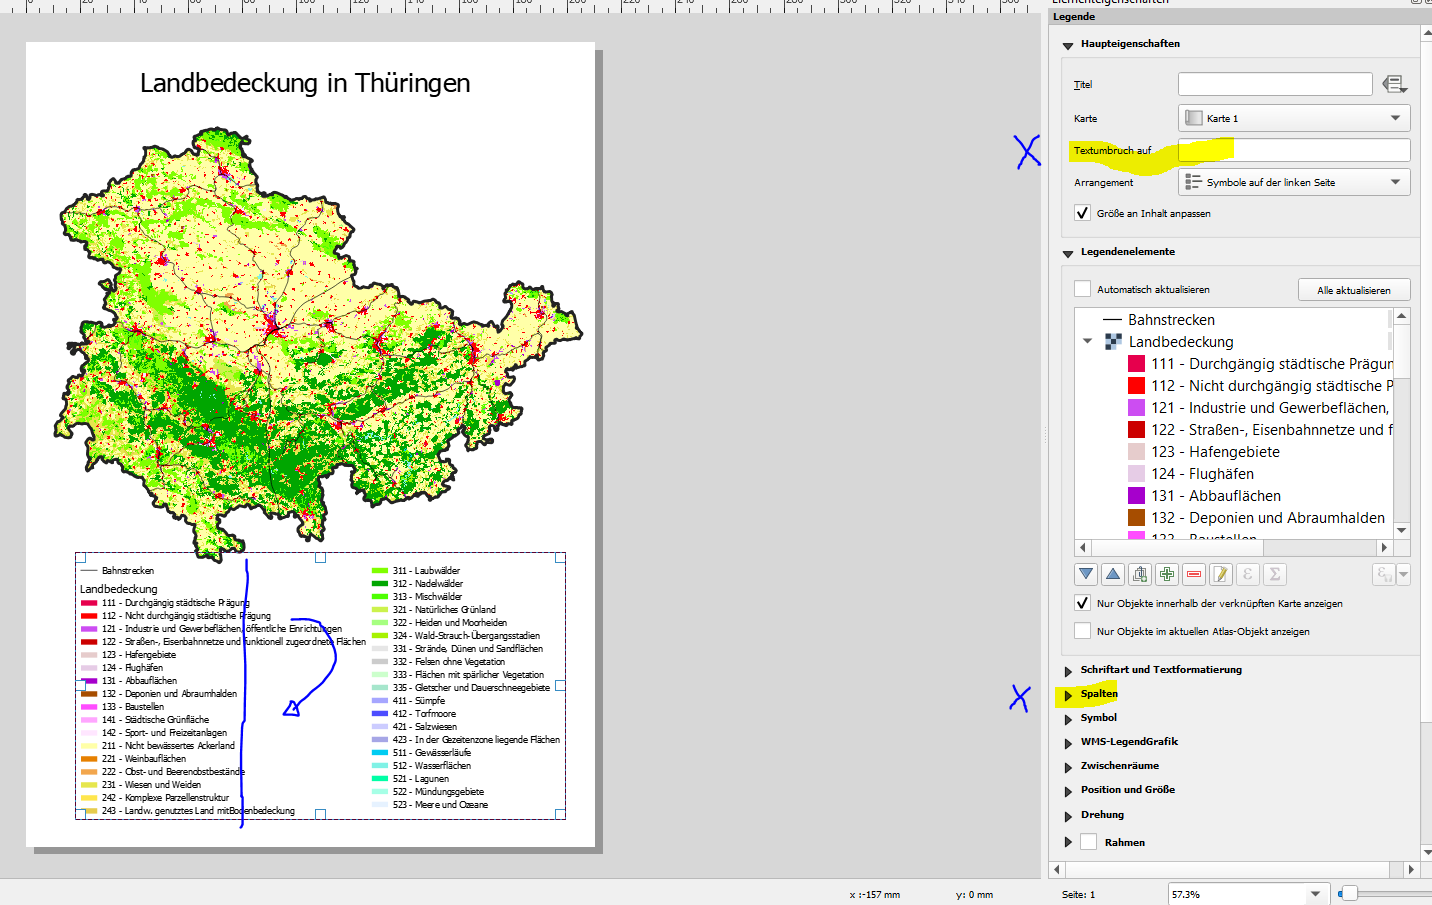Click the add group icon
The width and height of the screenshot is (1432, 905).
click(x=1140, y=574)
